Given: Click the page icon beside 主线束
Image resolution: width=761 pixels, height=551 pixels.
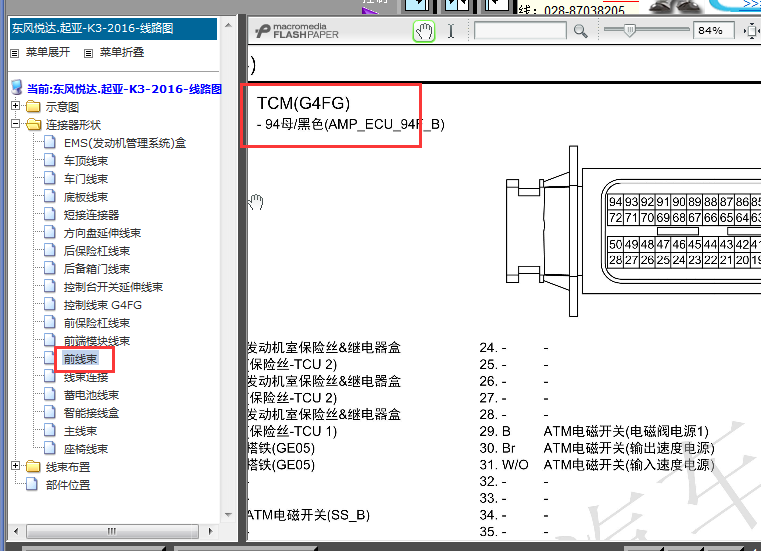Looking at the screenshot, I should tap(50, 430).
